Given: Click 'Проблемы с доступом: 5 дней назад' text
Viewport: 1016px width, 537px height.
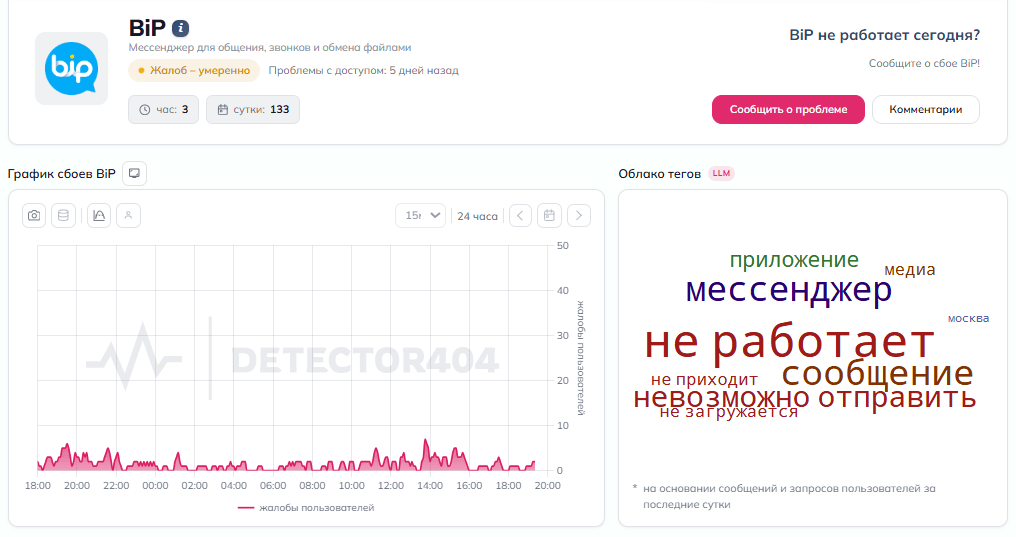Looking at the screenshot, I should click(x=364, y=71).
